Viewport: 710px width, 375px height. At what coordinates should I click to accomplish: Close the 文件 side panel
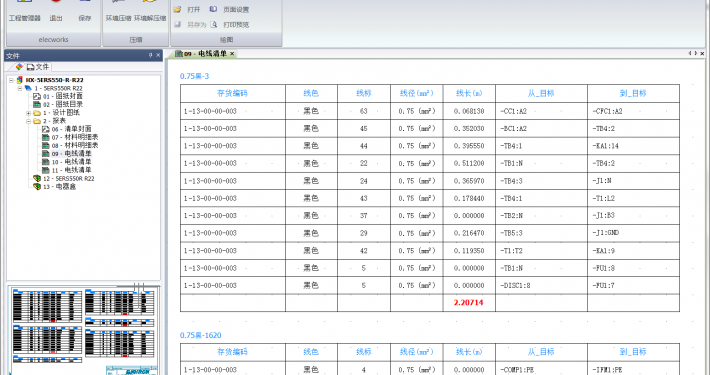click(158, 55)
